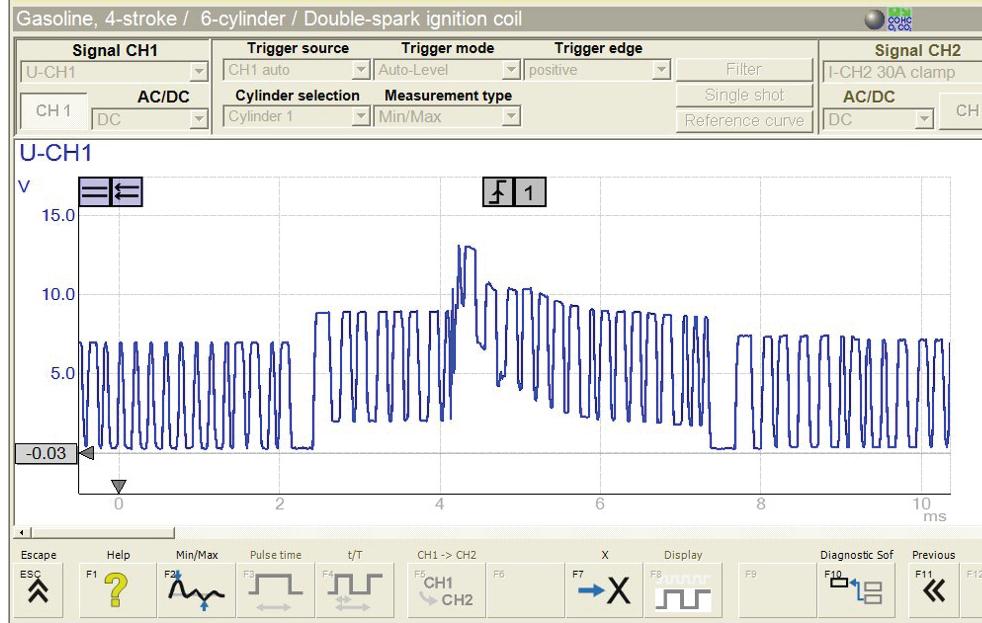Toggle the CH 1 channel button
Screen dimensions: 982x623
(53, 111)
